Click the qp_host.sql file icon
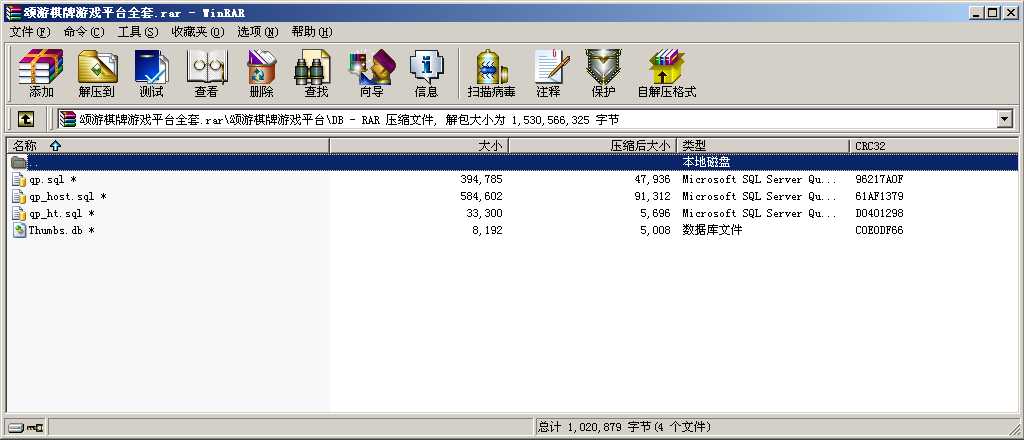 pyautogui.click(x=20, y=196)
